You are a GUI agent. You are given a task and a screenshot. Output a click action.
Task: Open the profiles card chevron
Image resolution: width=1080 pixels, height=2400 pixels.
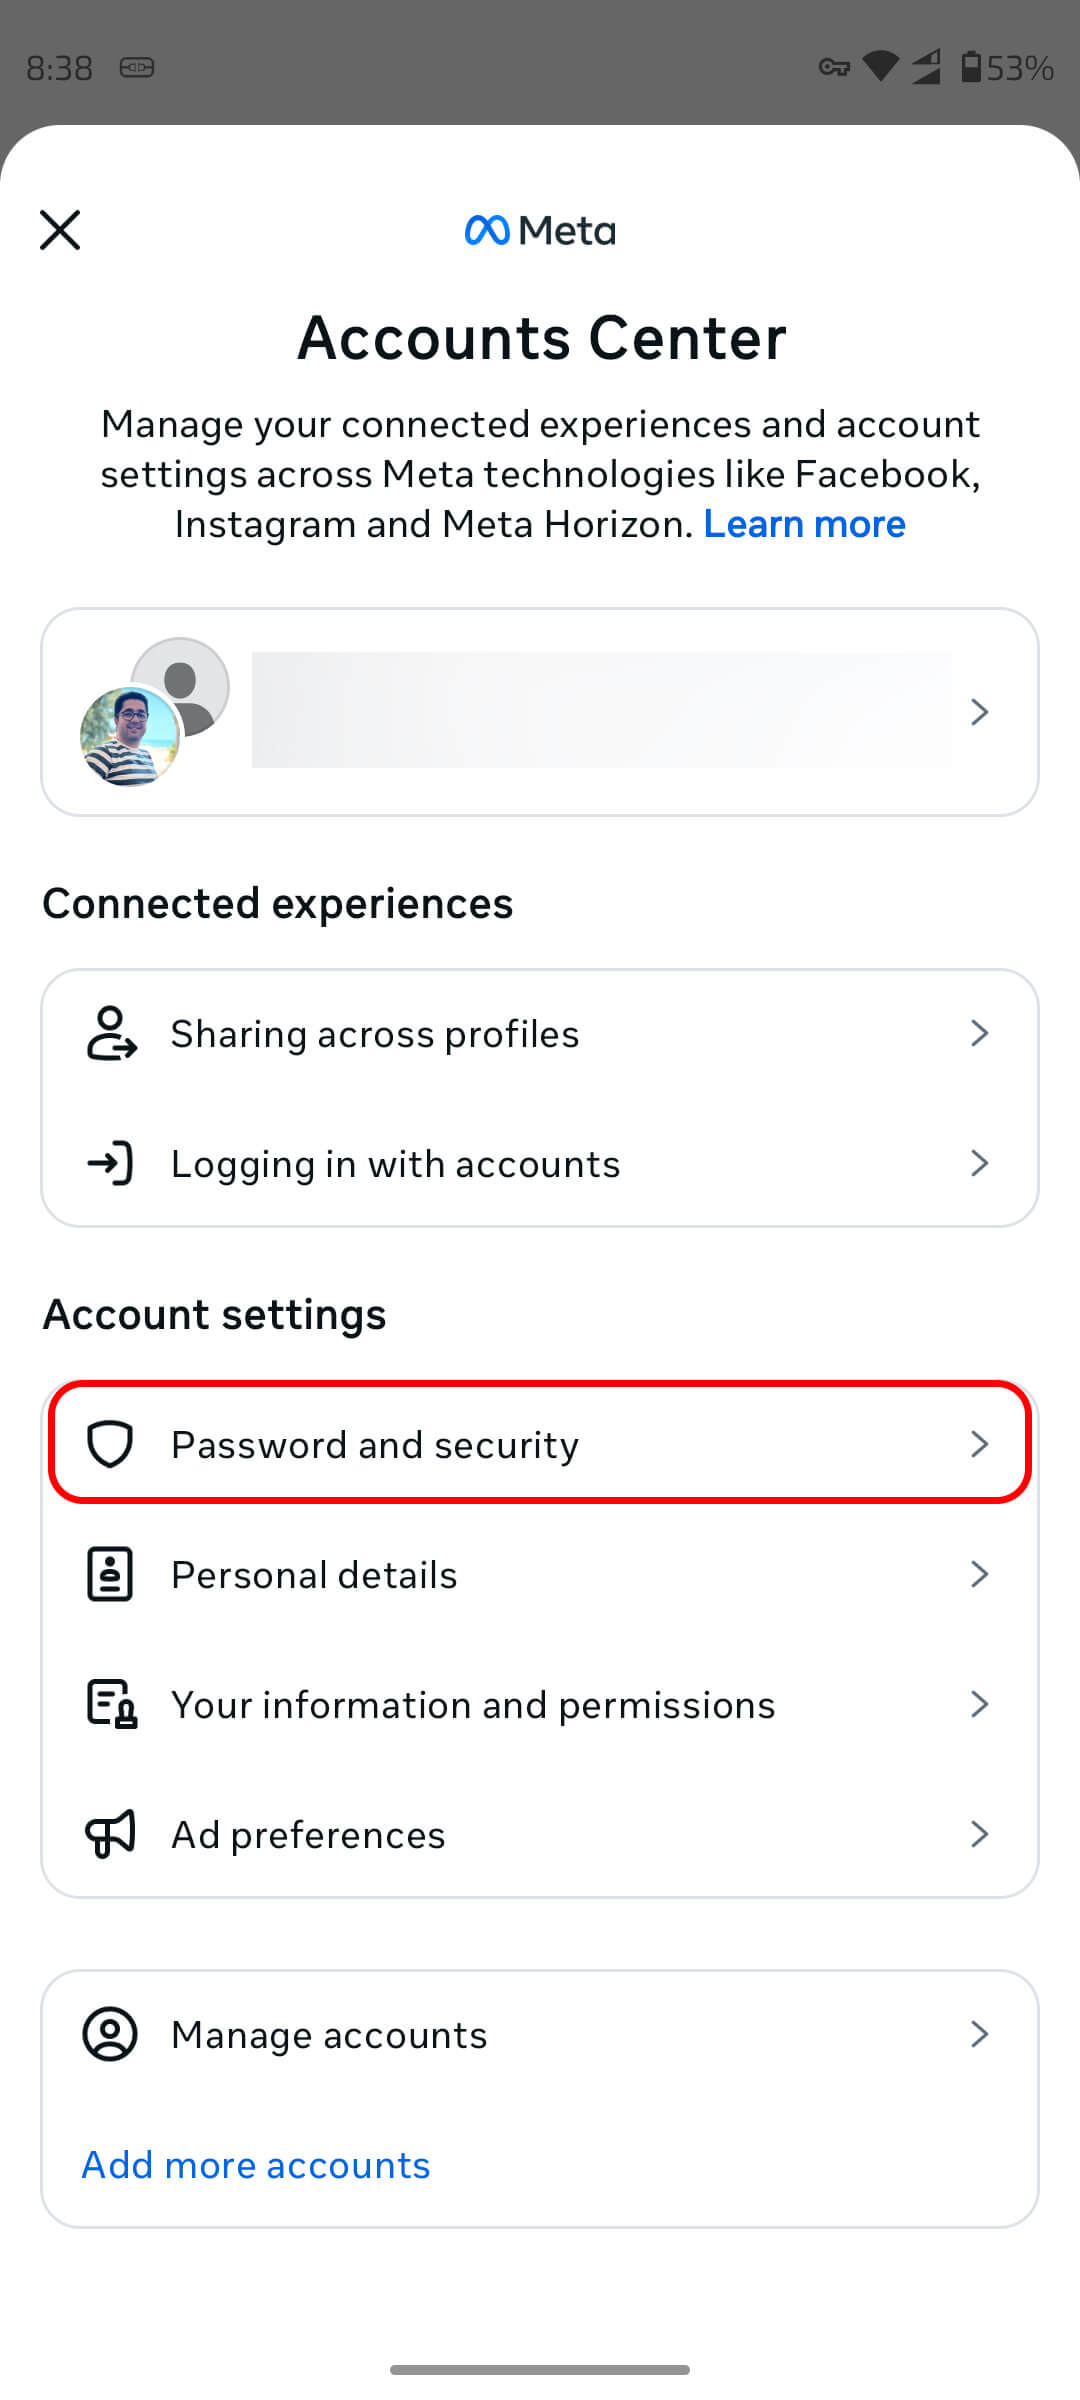[980, 712]
